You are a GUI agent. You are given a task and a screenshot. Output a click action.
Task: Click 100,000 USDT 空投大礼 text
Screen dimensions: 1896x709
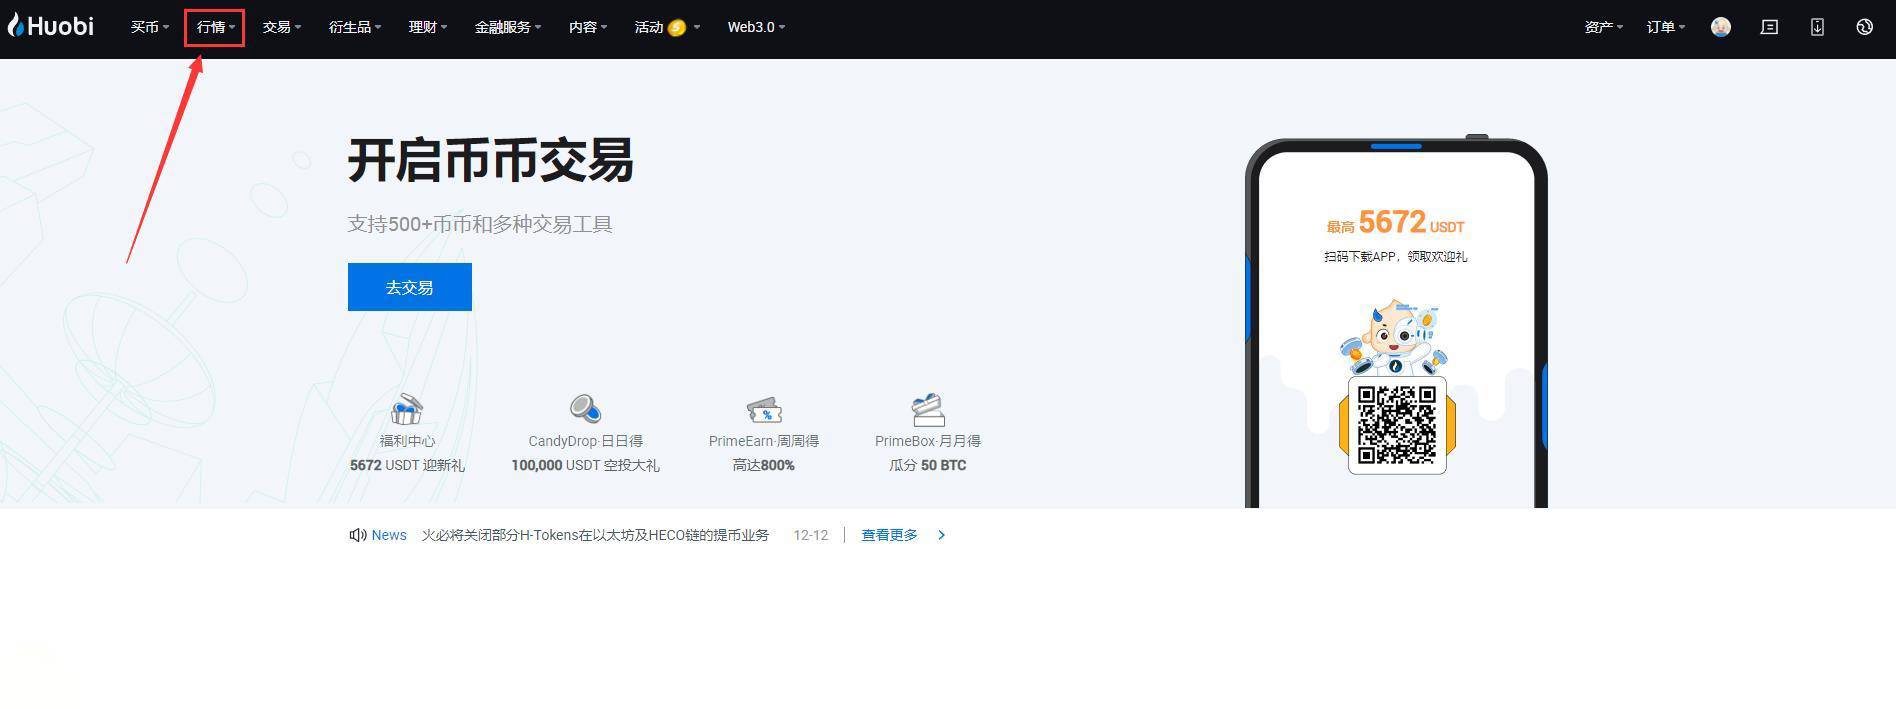(585, 465)
